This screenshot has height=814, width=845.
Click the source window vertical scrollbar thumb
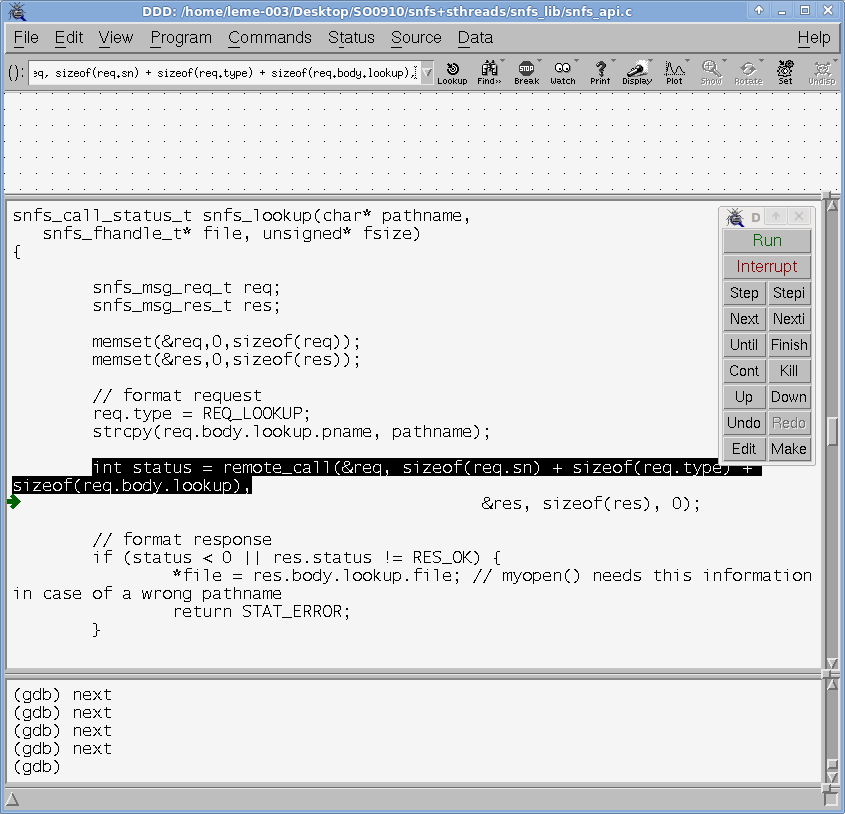[833, 431]
